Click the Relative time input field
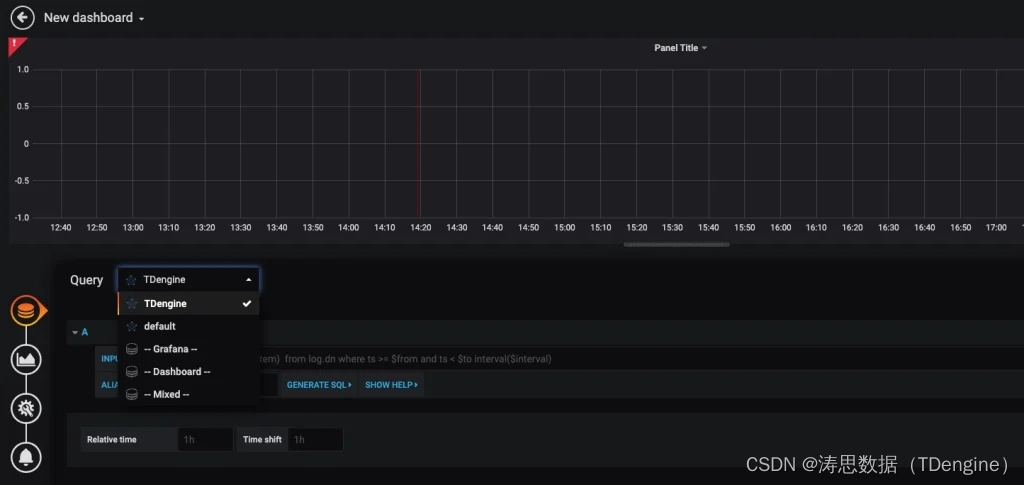This screenshot has width=1024, height=485. (205, 439)
